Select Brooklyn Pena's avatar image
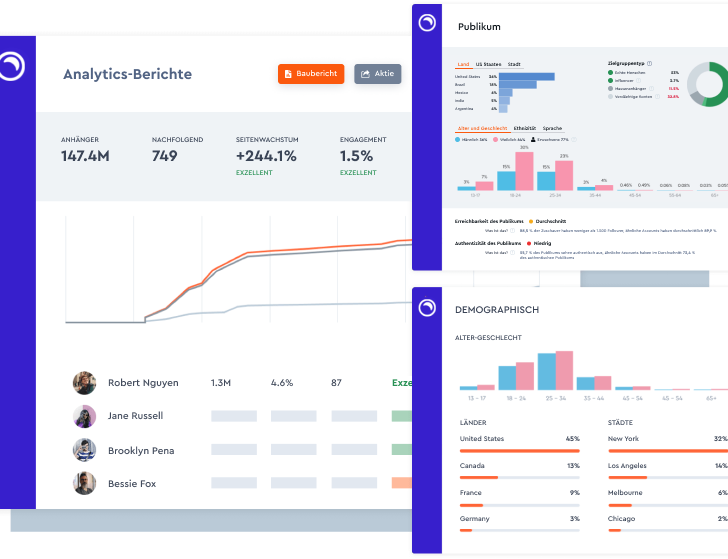 click(84, 450)
